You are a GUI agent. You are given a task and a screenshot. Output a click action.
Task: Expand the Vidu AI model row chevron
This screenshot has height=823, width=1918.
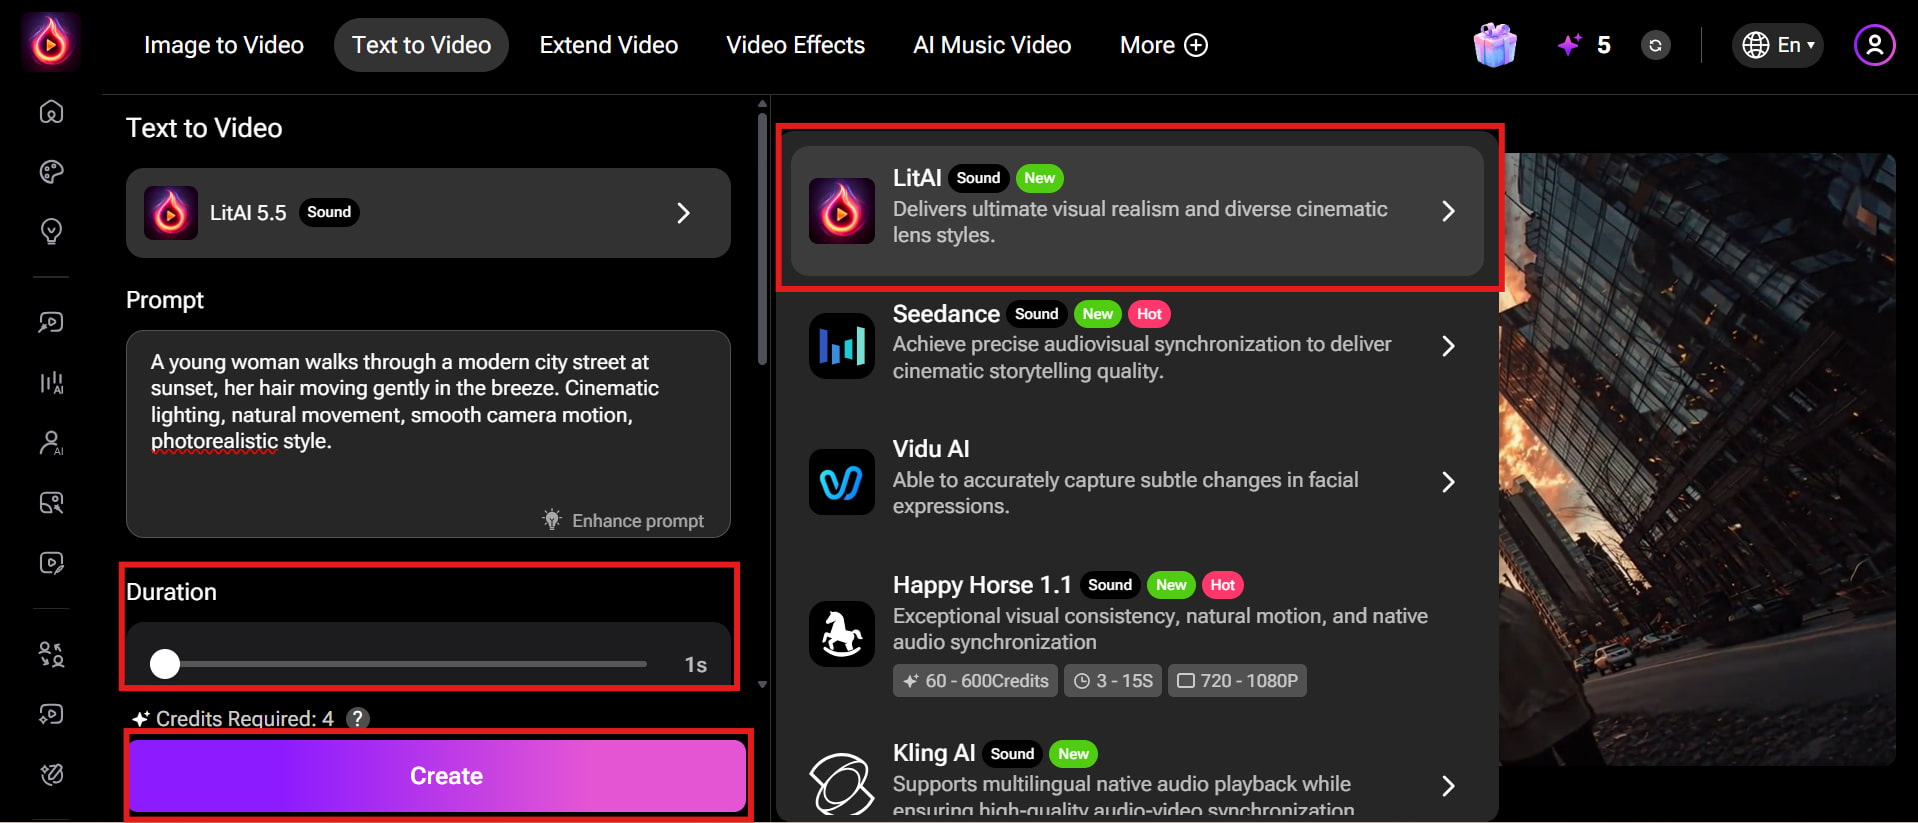(x=1447, y=482)
